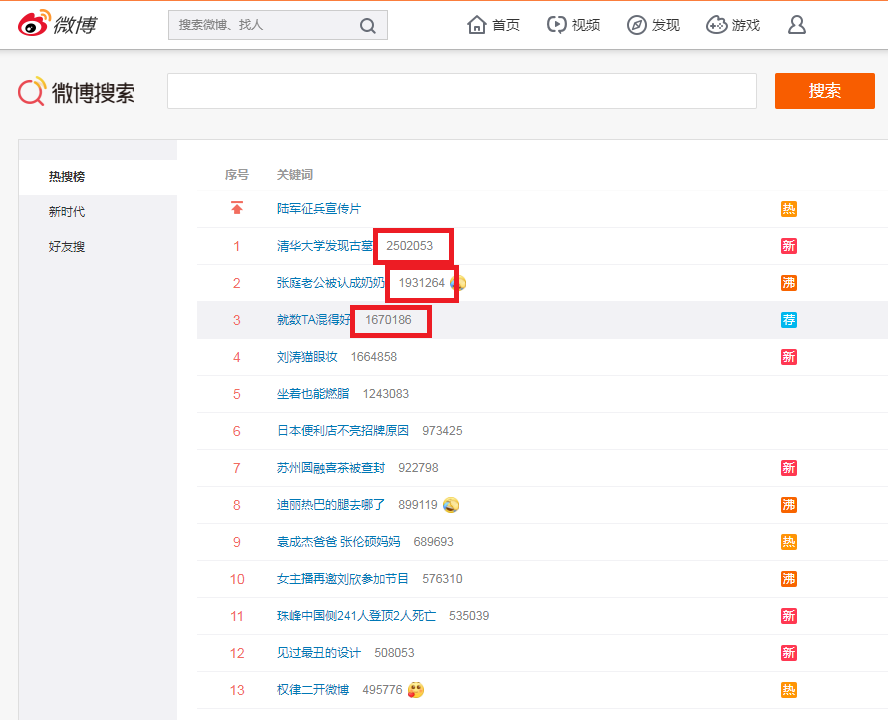This screenshot has width=888, height=720.
Task: Click 新 badge for 清华大学发现古墓
Action: click(x=788, y=246)
